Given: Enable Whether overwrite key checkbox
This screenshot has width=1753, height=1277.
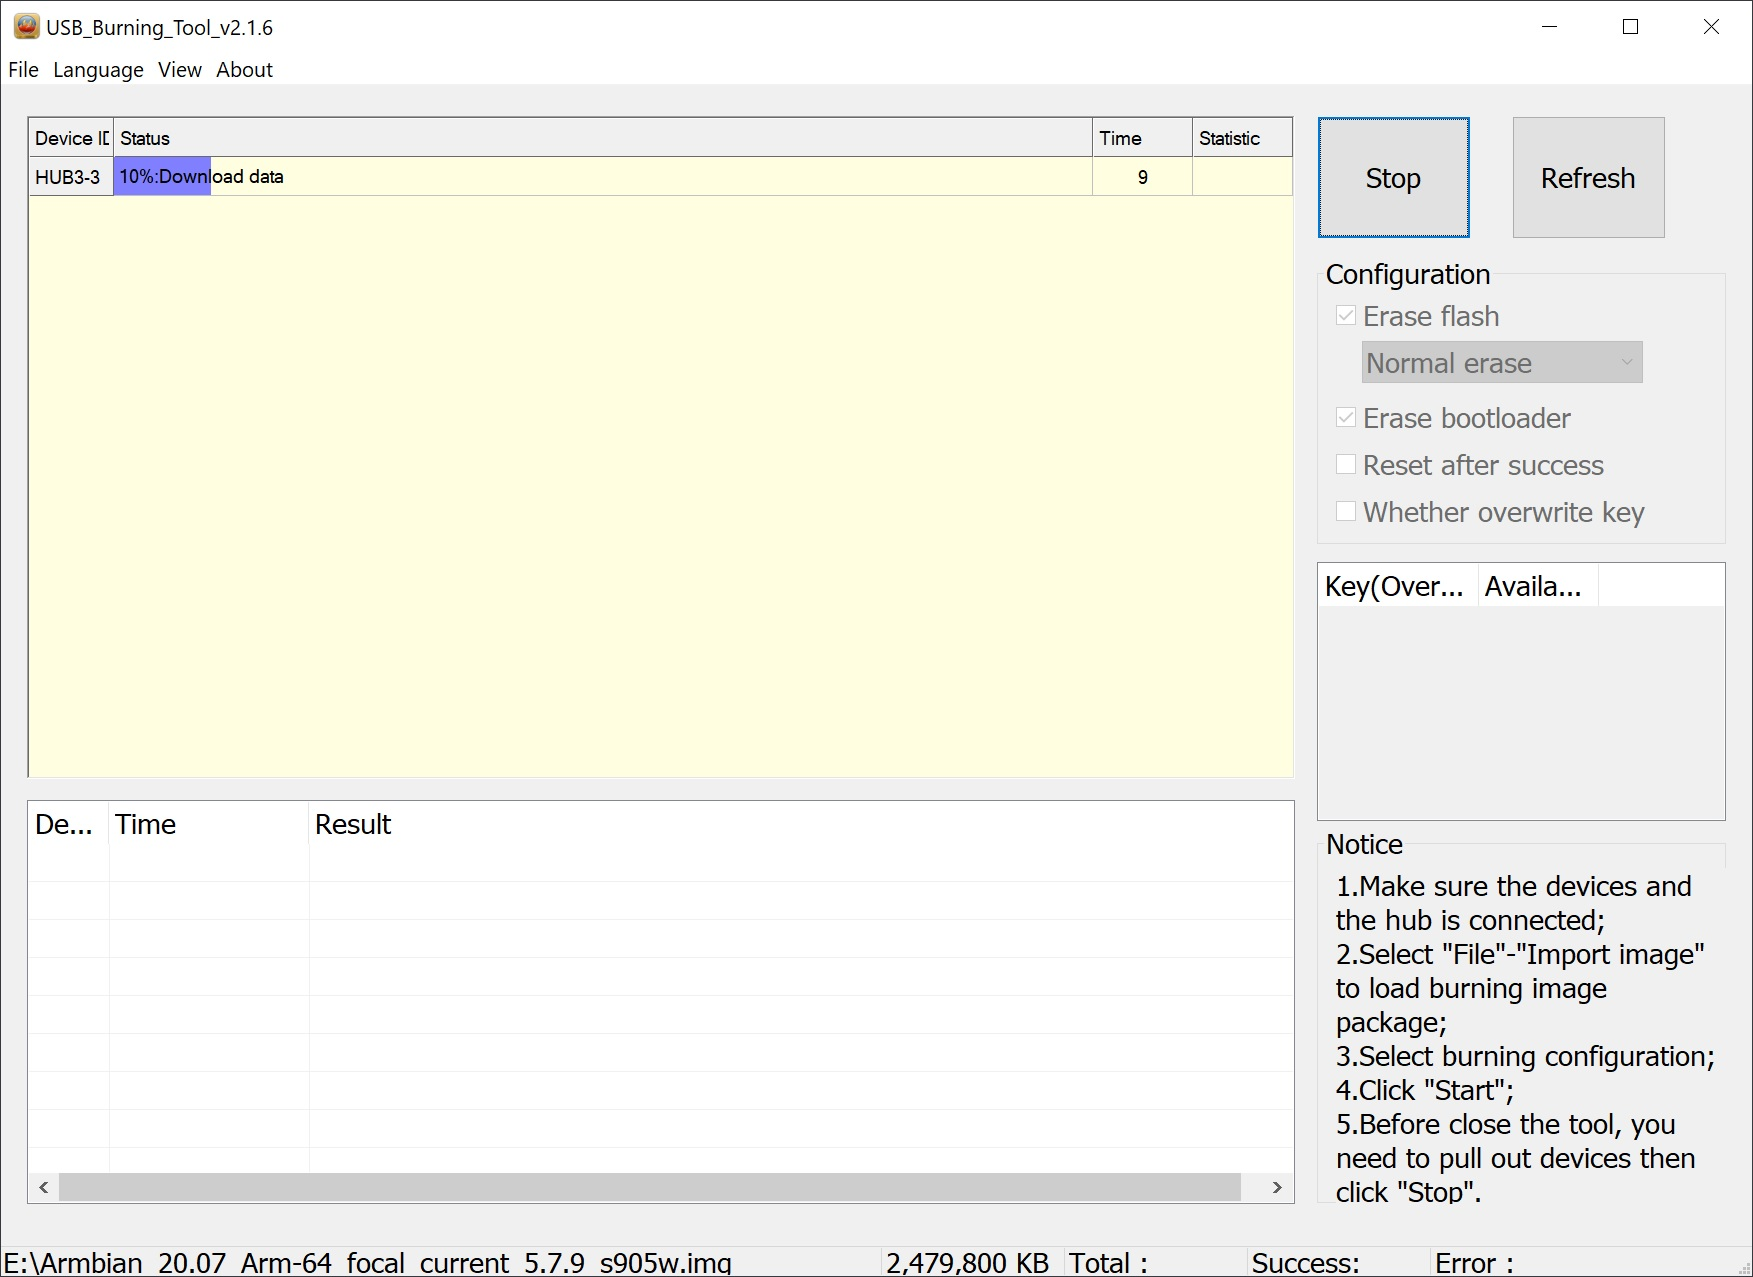Looking at the screenshot, I should click(x=1346, y=512).
